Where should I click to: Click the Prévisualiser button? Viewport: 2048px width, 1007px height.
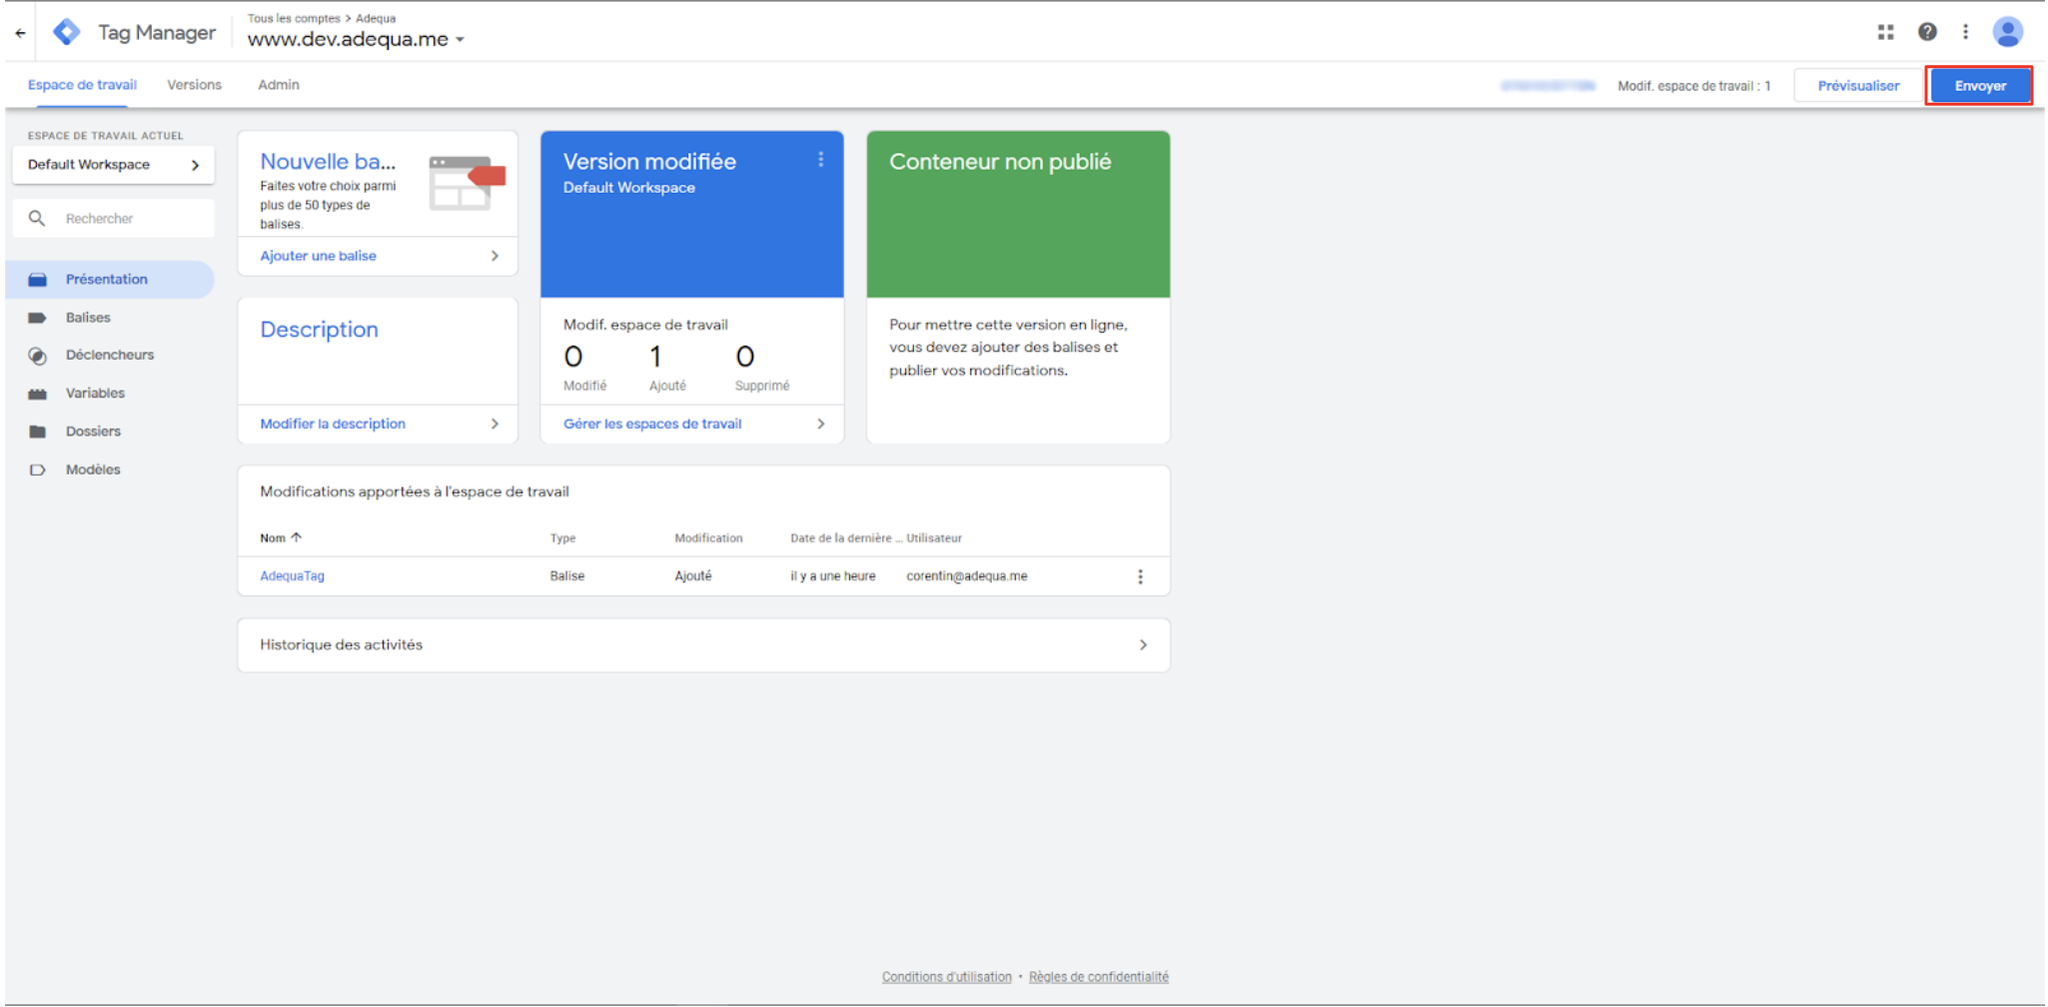click(1858, 86)
